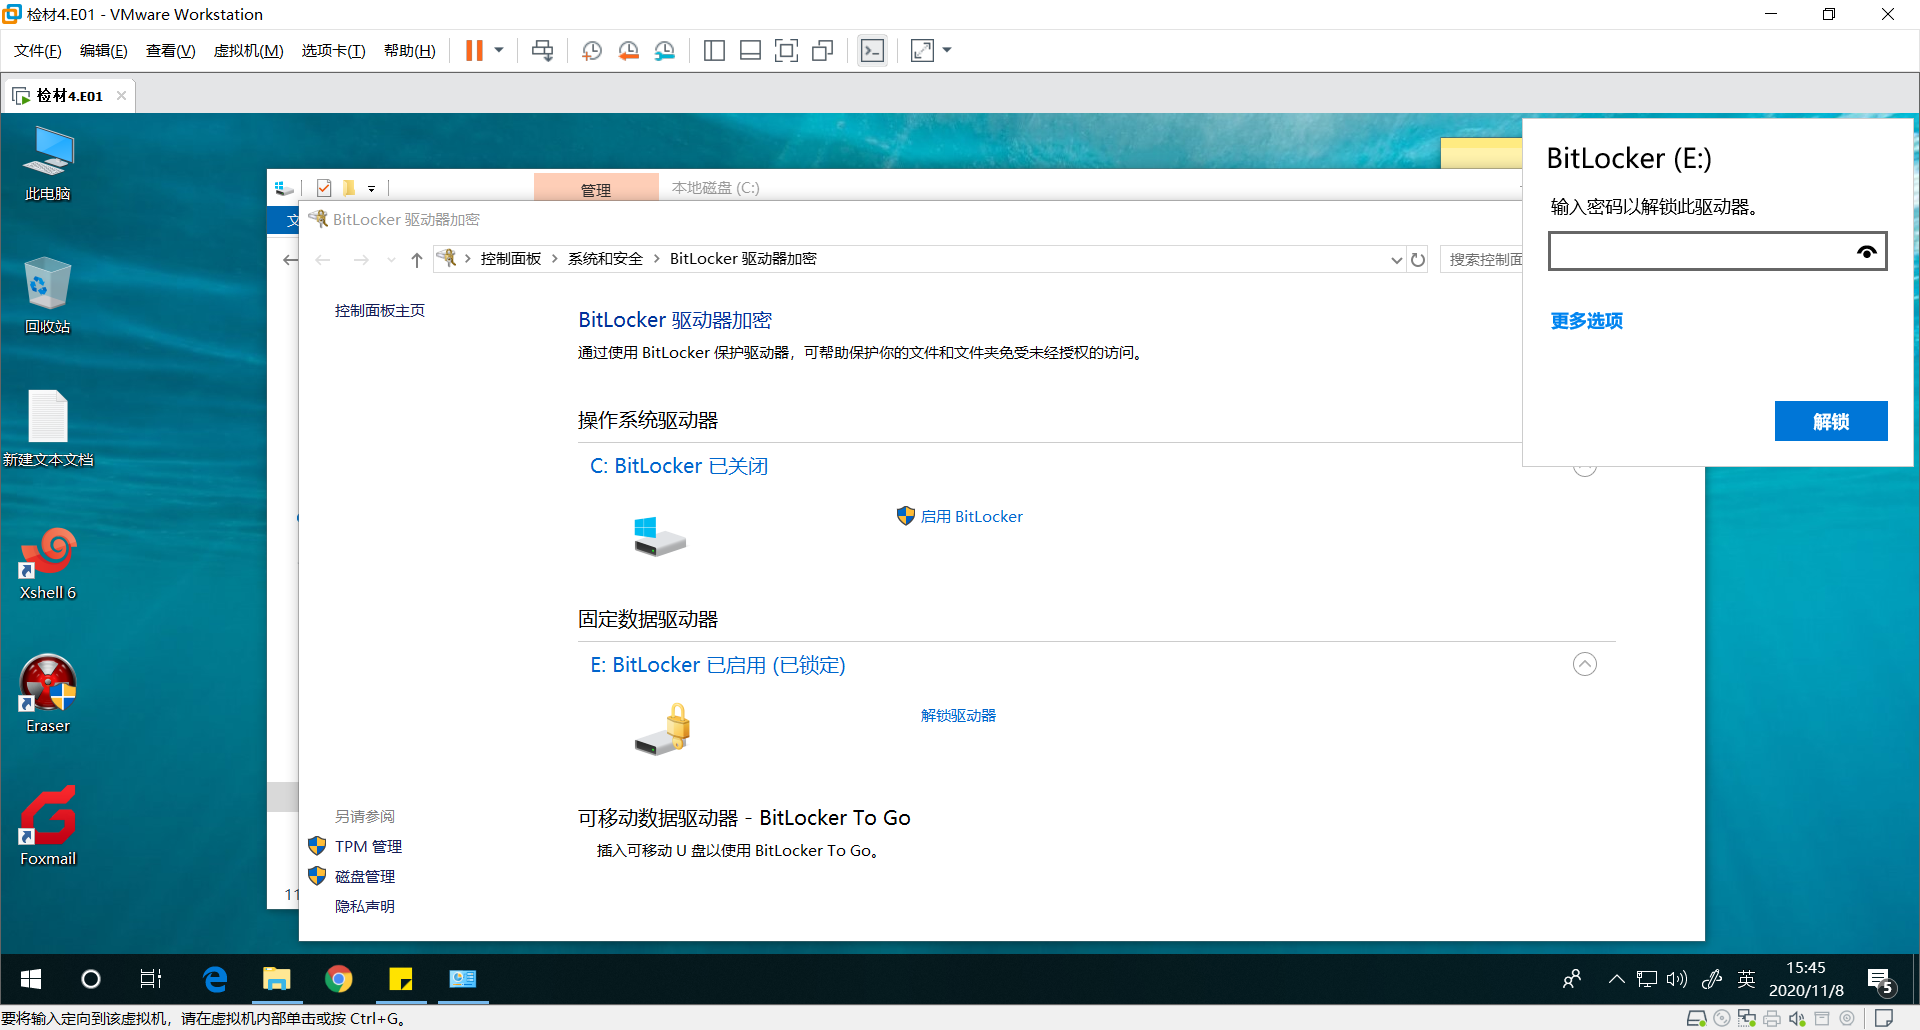Revert to the previous snapshot
This screenshot has width=1920, height=1030.
[629, 51]
